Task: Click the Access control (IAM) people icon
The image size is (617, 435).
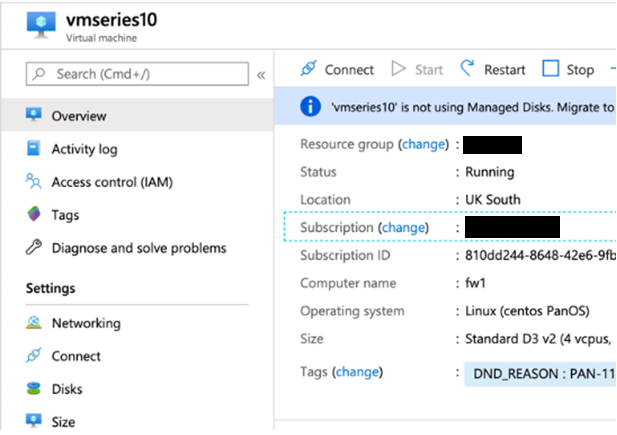Action: click(34, 182)
